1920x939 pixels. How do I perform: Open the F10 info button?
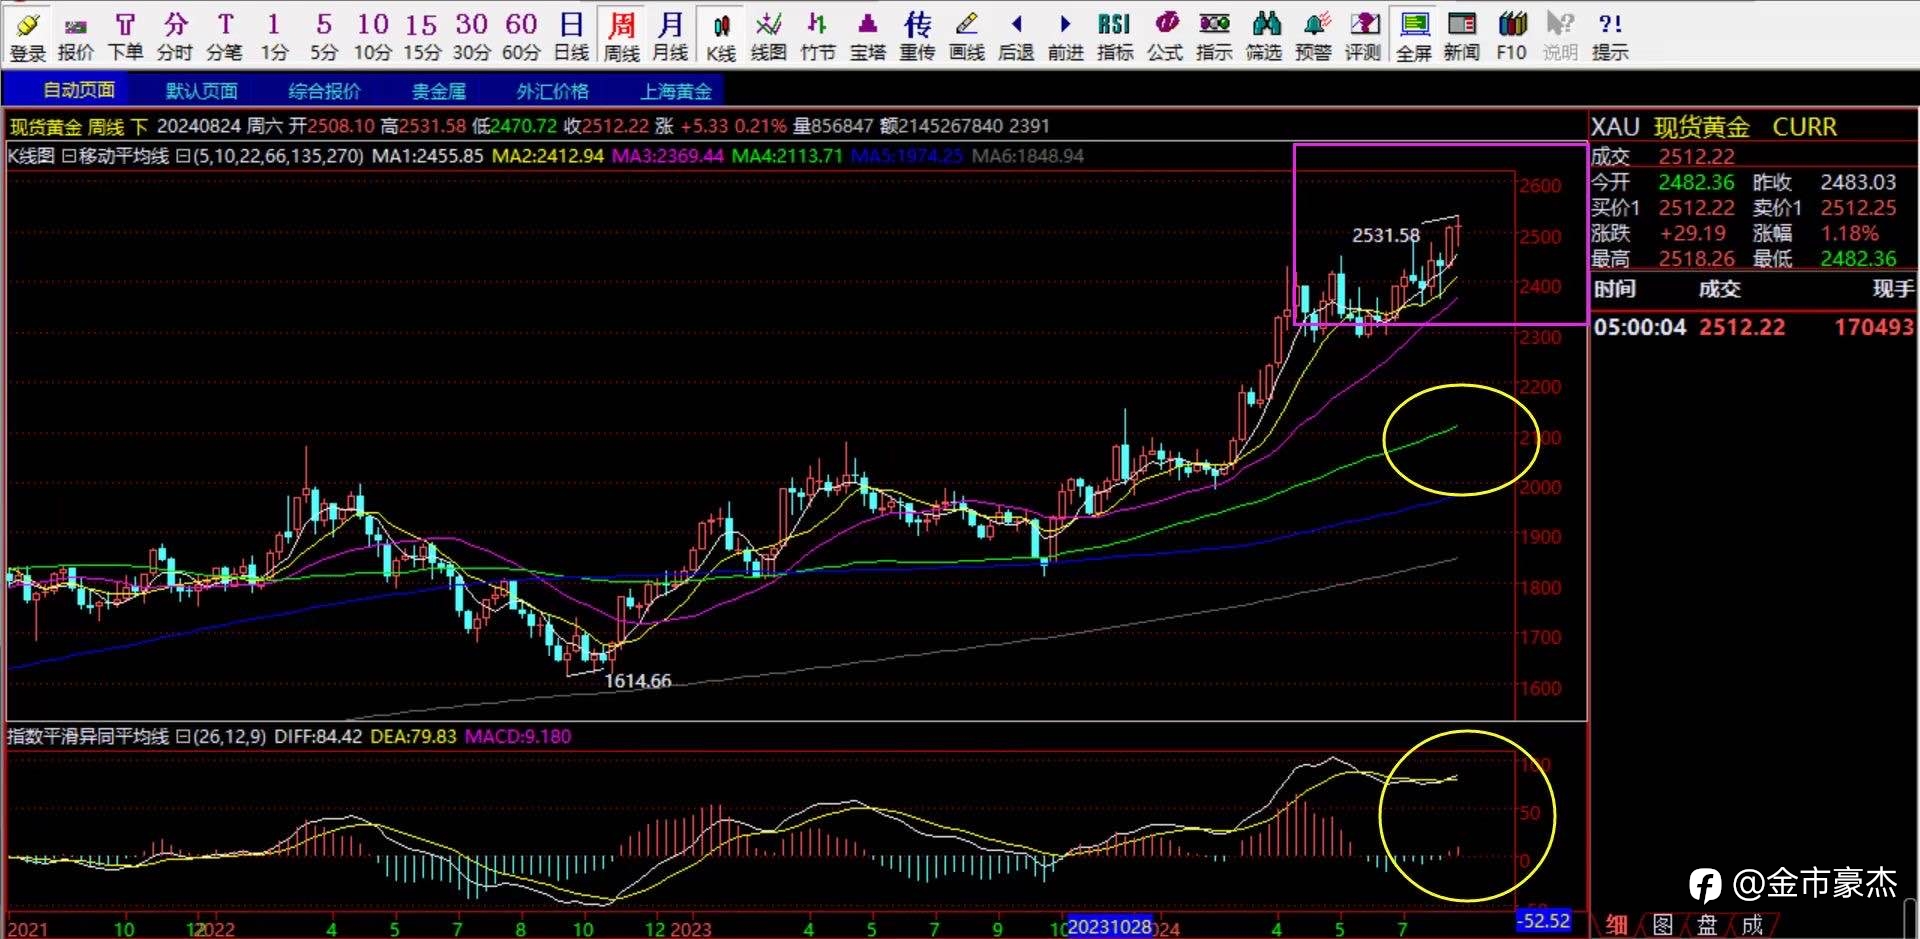1511,36
